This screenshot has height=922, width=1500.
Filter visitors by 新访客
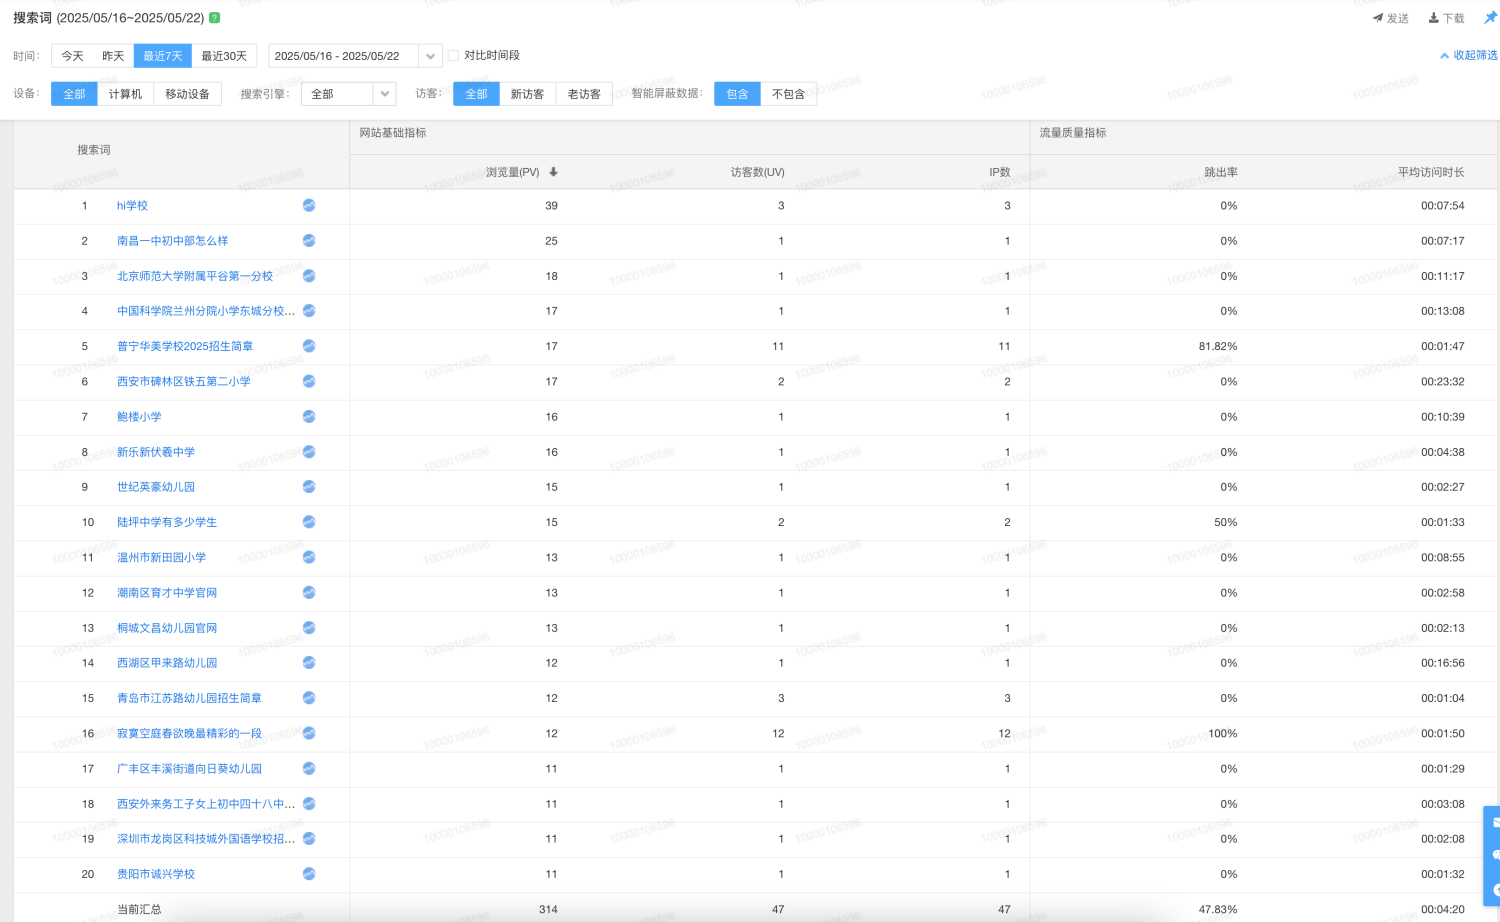(x=527, y=94)
